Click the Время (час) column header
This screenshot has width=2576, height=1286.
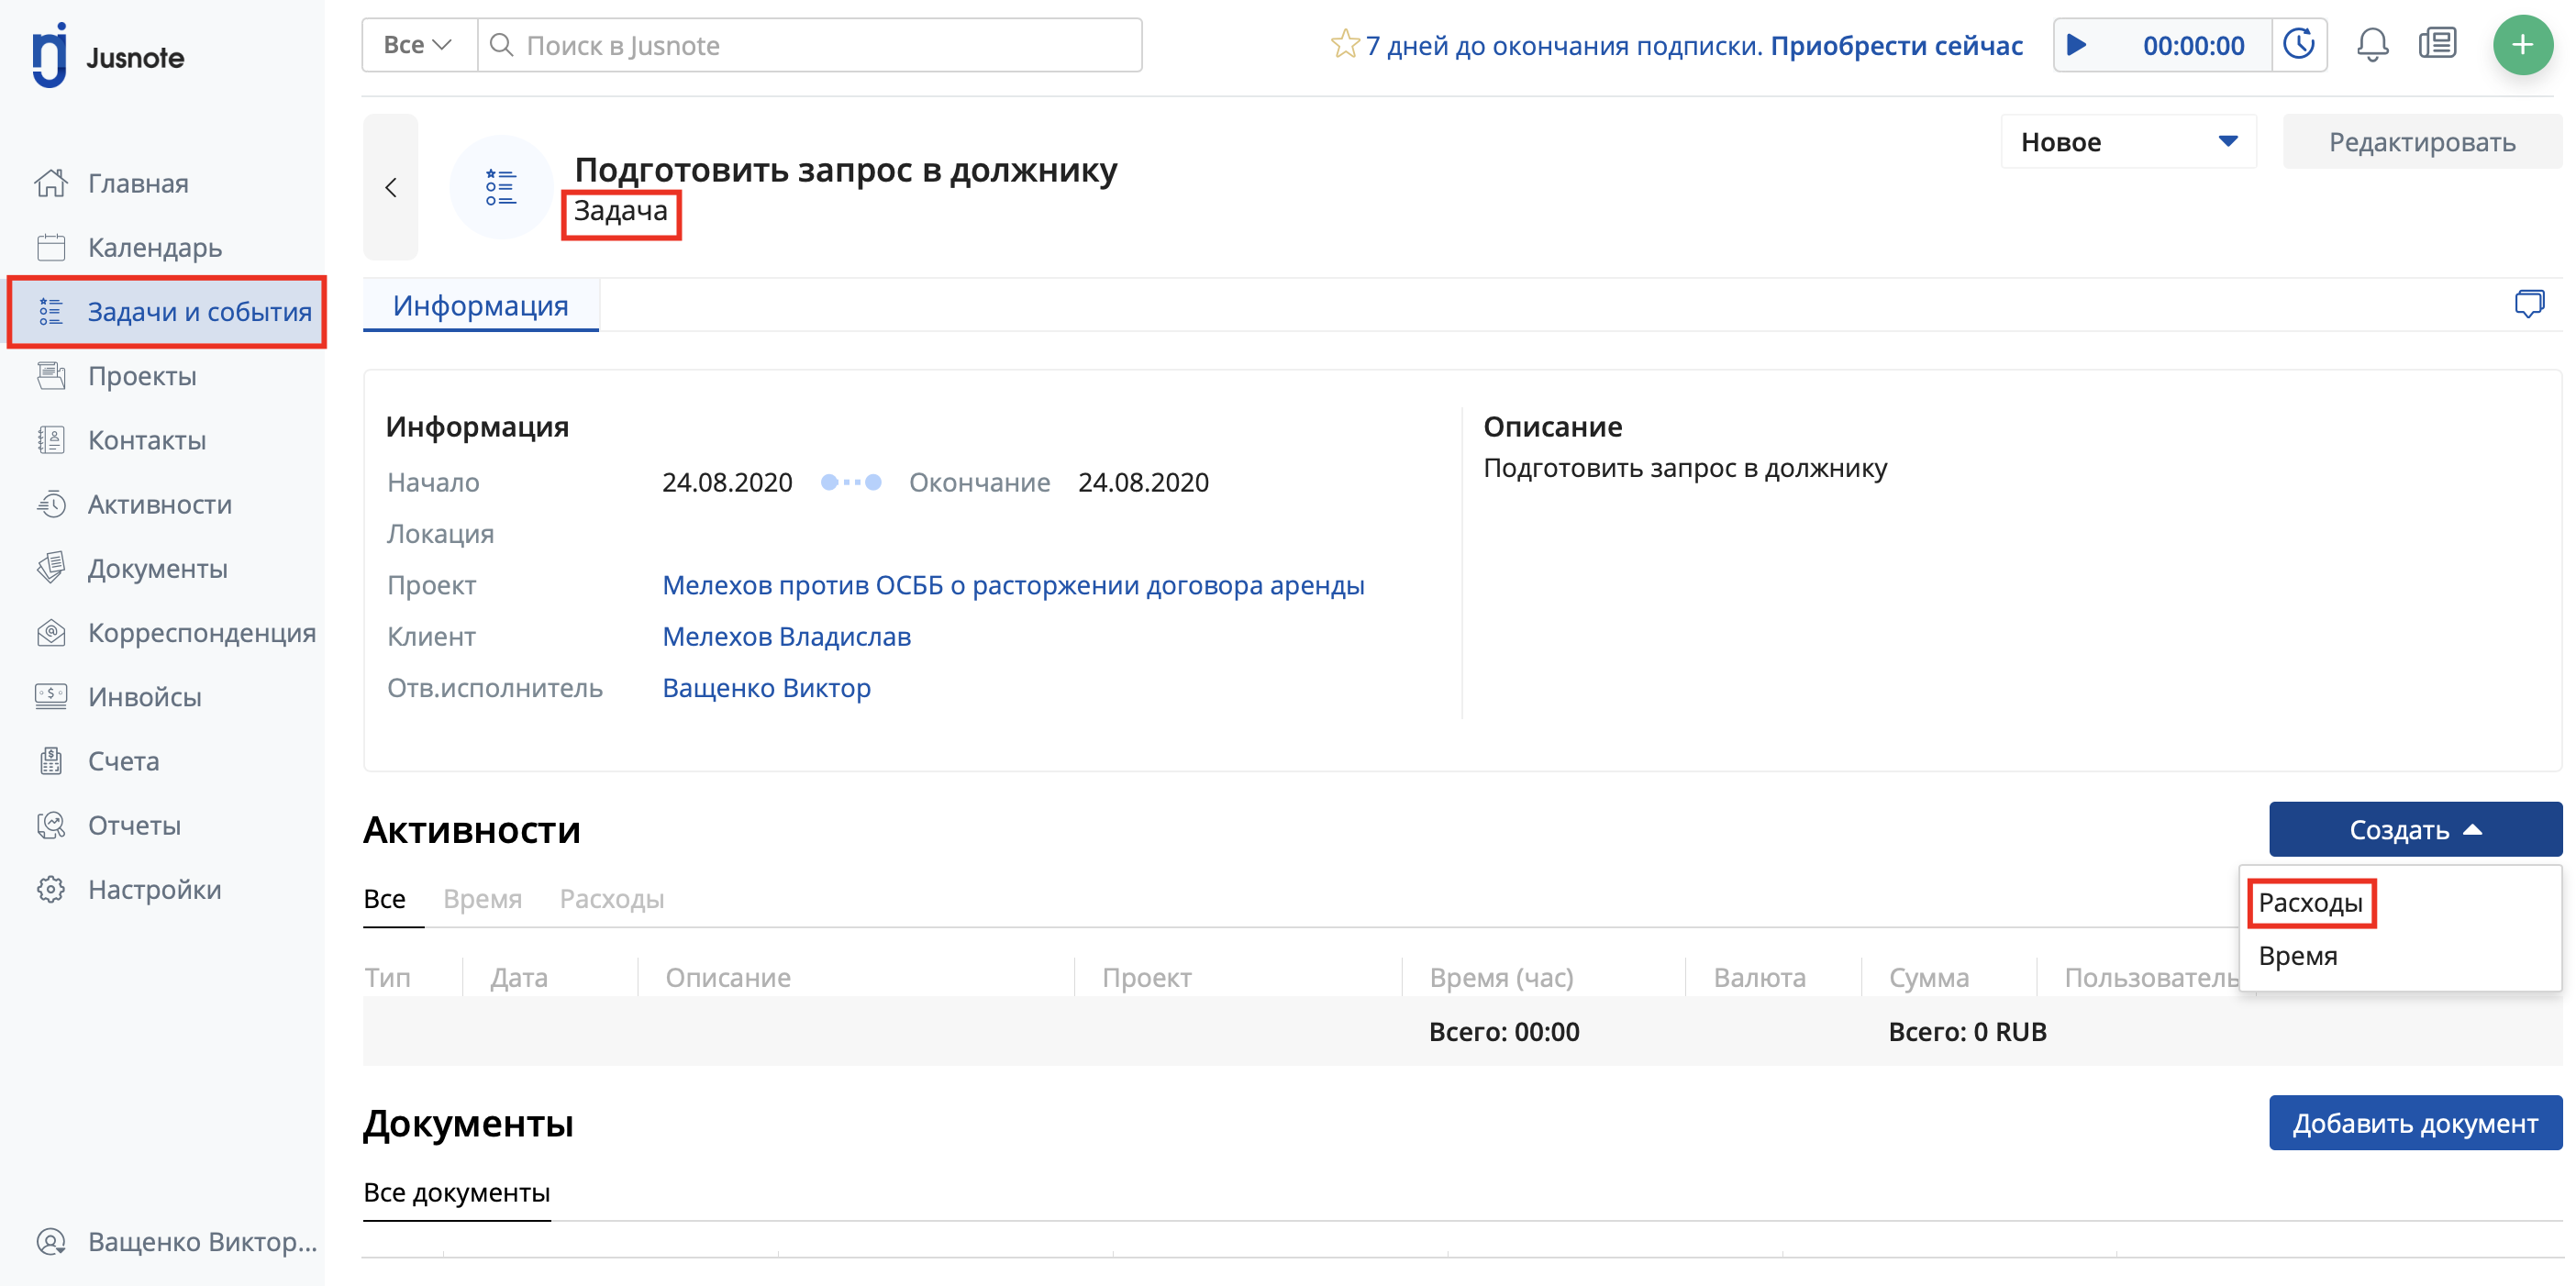click(x=1501, y=977)
